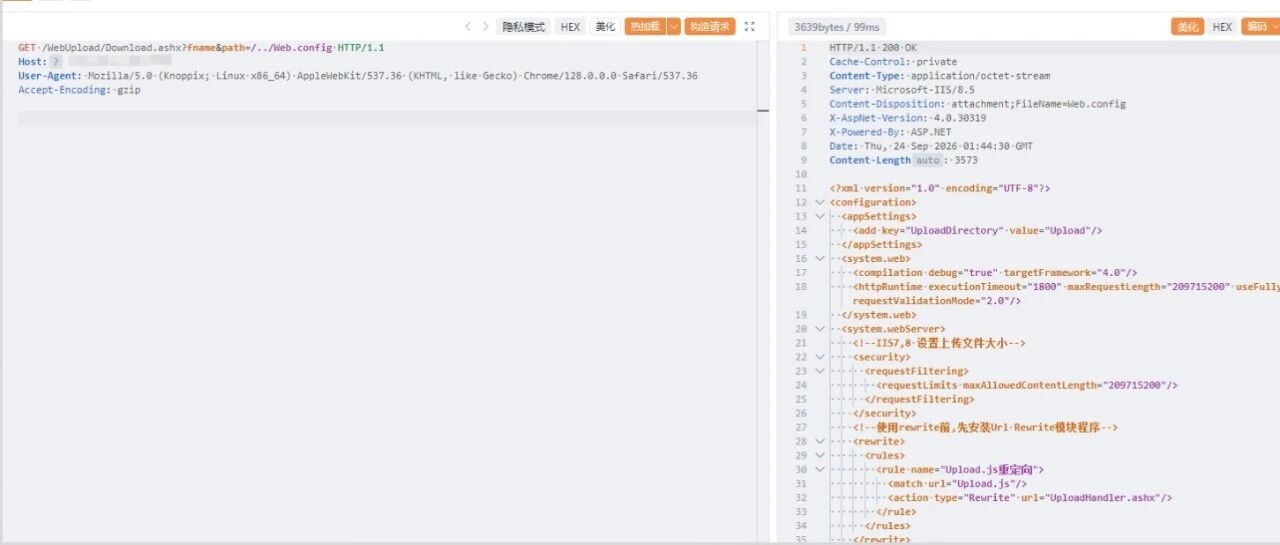This screenshot has width=1280, height=545.
Task: Toggle 美化 in the request editor toolbar
Action: click(x=605, y=27)
